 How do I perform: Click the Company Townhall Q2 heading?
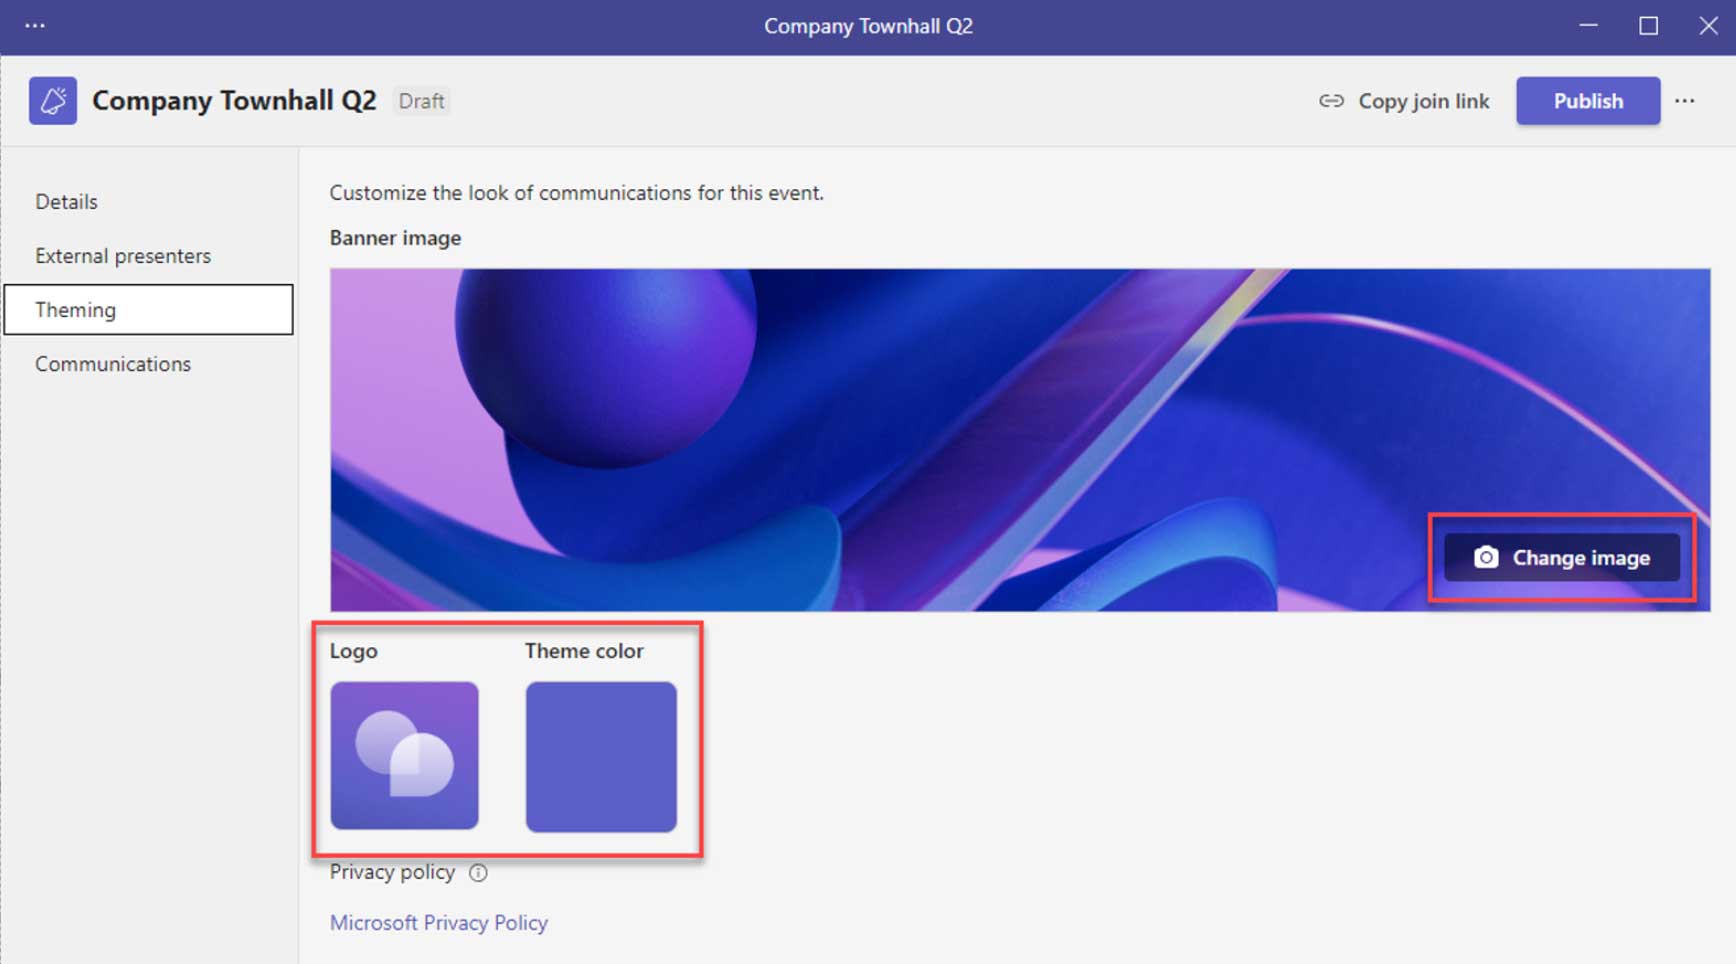click(234, 101)
